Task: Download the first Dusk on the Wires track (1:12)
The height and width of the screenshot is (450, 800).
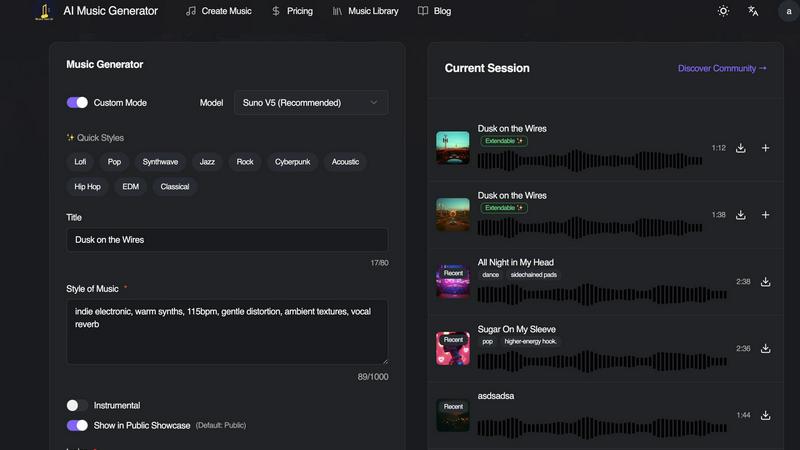Action: coord(741,148)
